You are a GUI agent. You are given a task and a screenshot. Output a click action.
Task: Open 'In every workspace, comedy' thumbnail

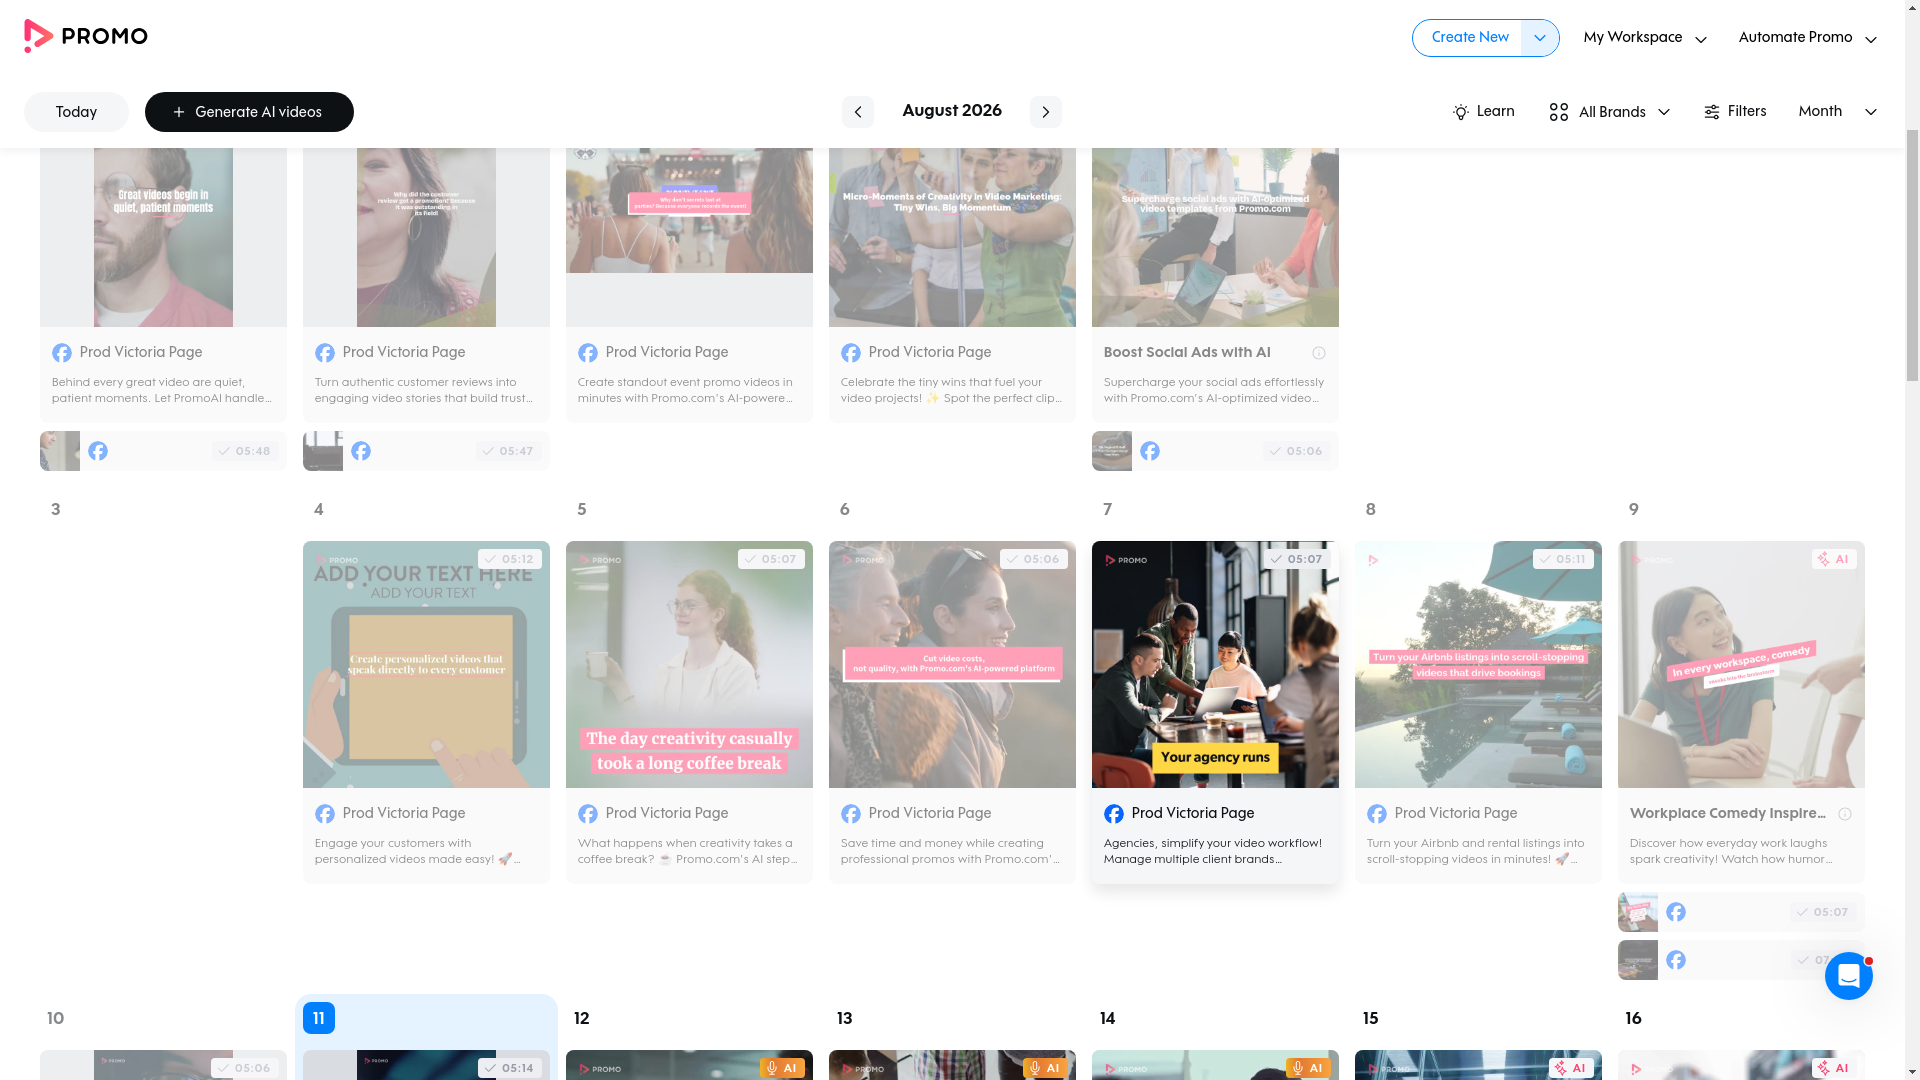(x=1741, y=665)
